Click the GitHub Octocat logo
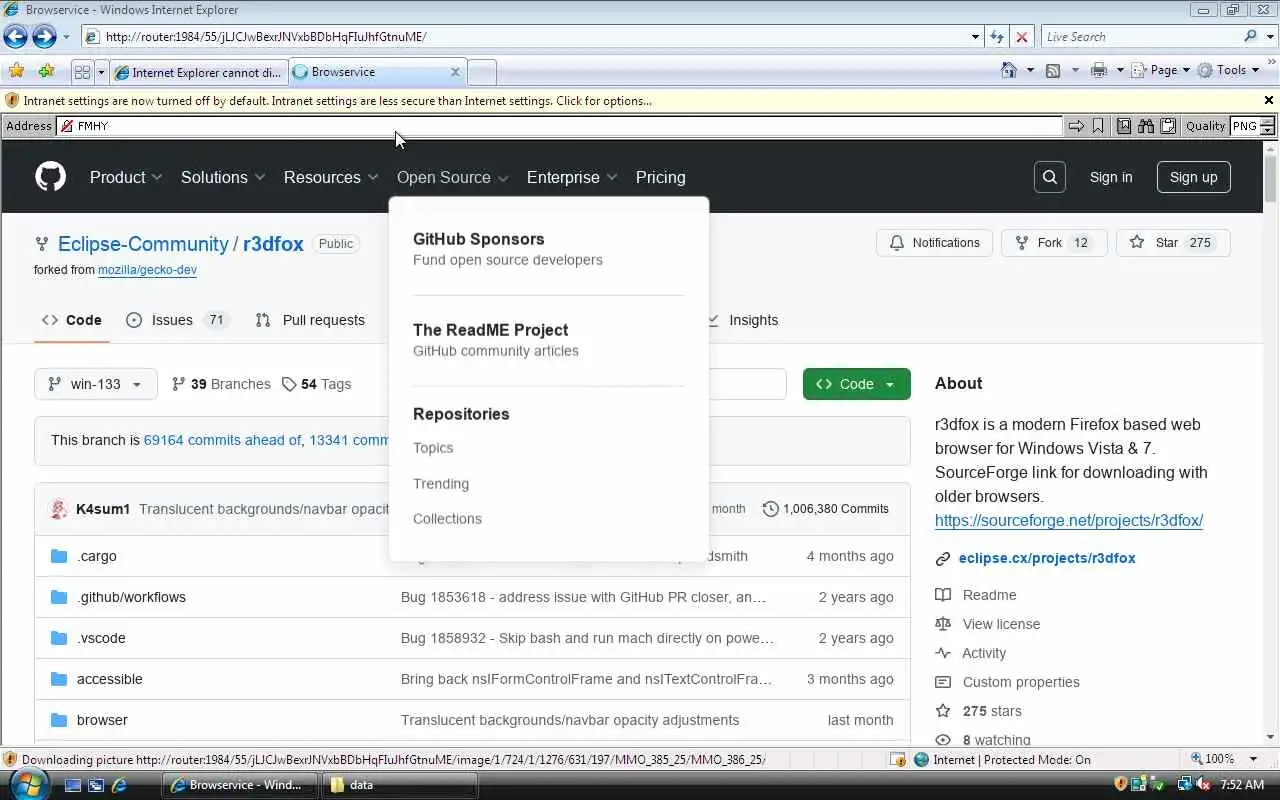The image size is (1280, 800). 51,177
